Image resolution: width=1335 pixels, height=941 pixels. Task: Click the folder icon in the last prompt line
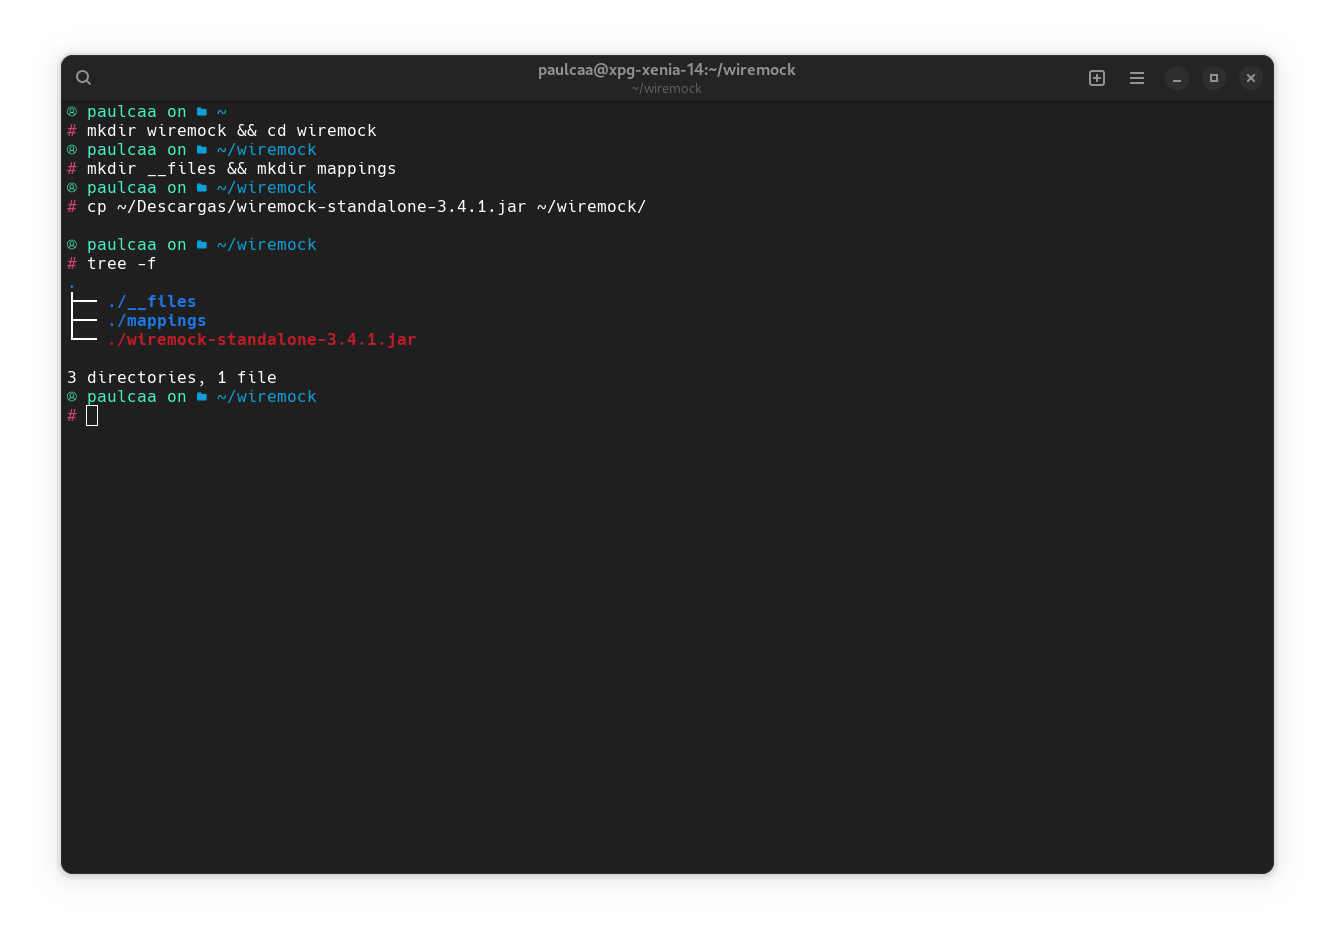coord(202,397)
